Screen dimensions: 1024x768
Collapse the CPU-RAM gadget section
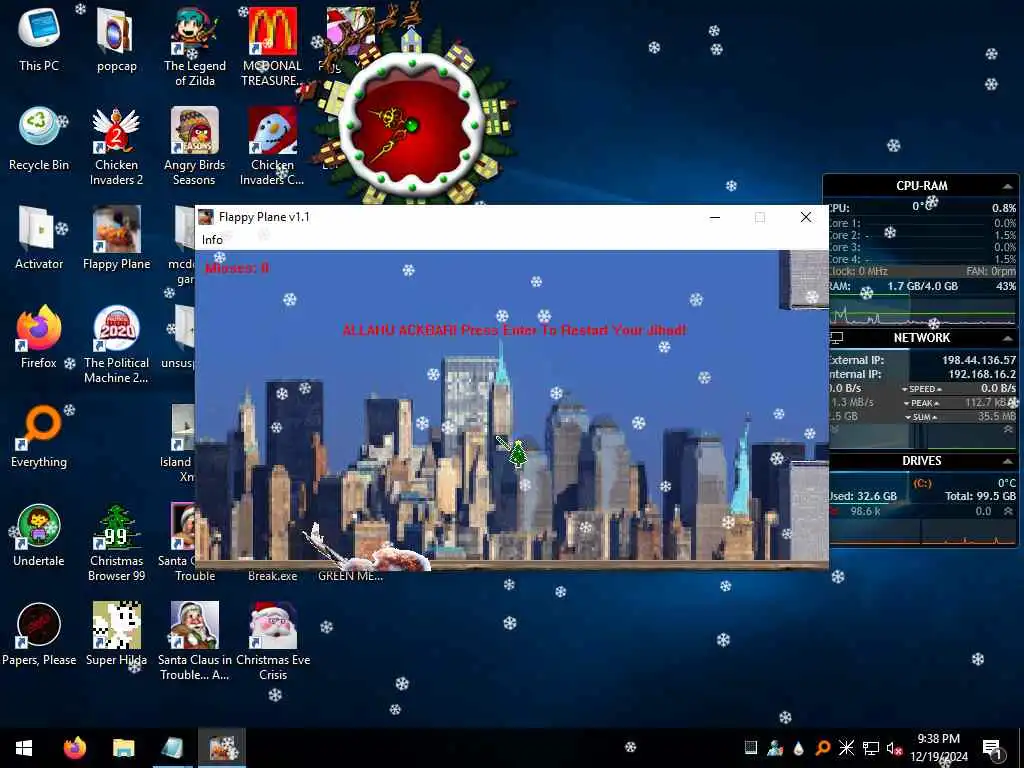point(1007,186)
